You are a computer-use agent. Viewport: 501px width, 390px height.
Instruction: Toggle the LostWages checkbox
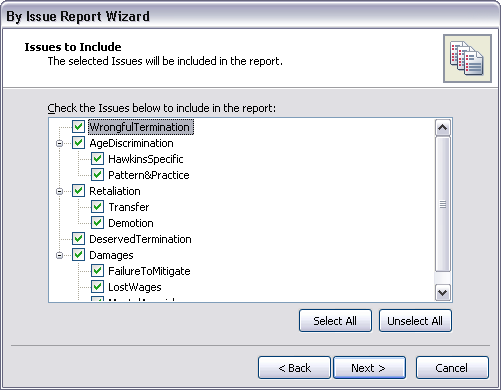tap(97, 287)
